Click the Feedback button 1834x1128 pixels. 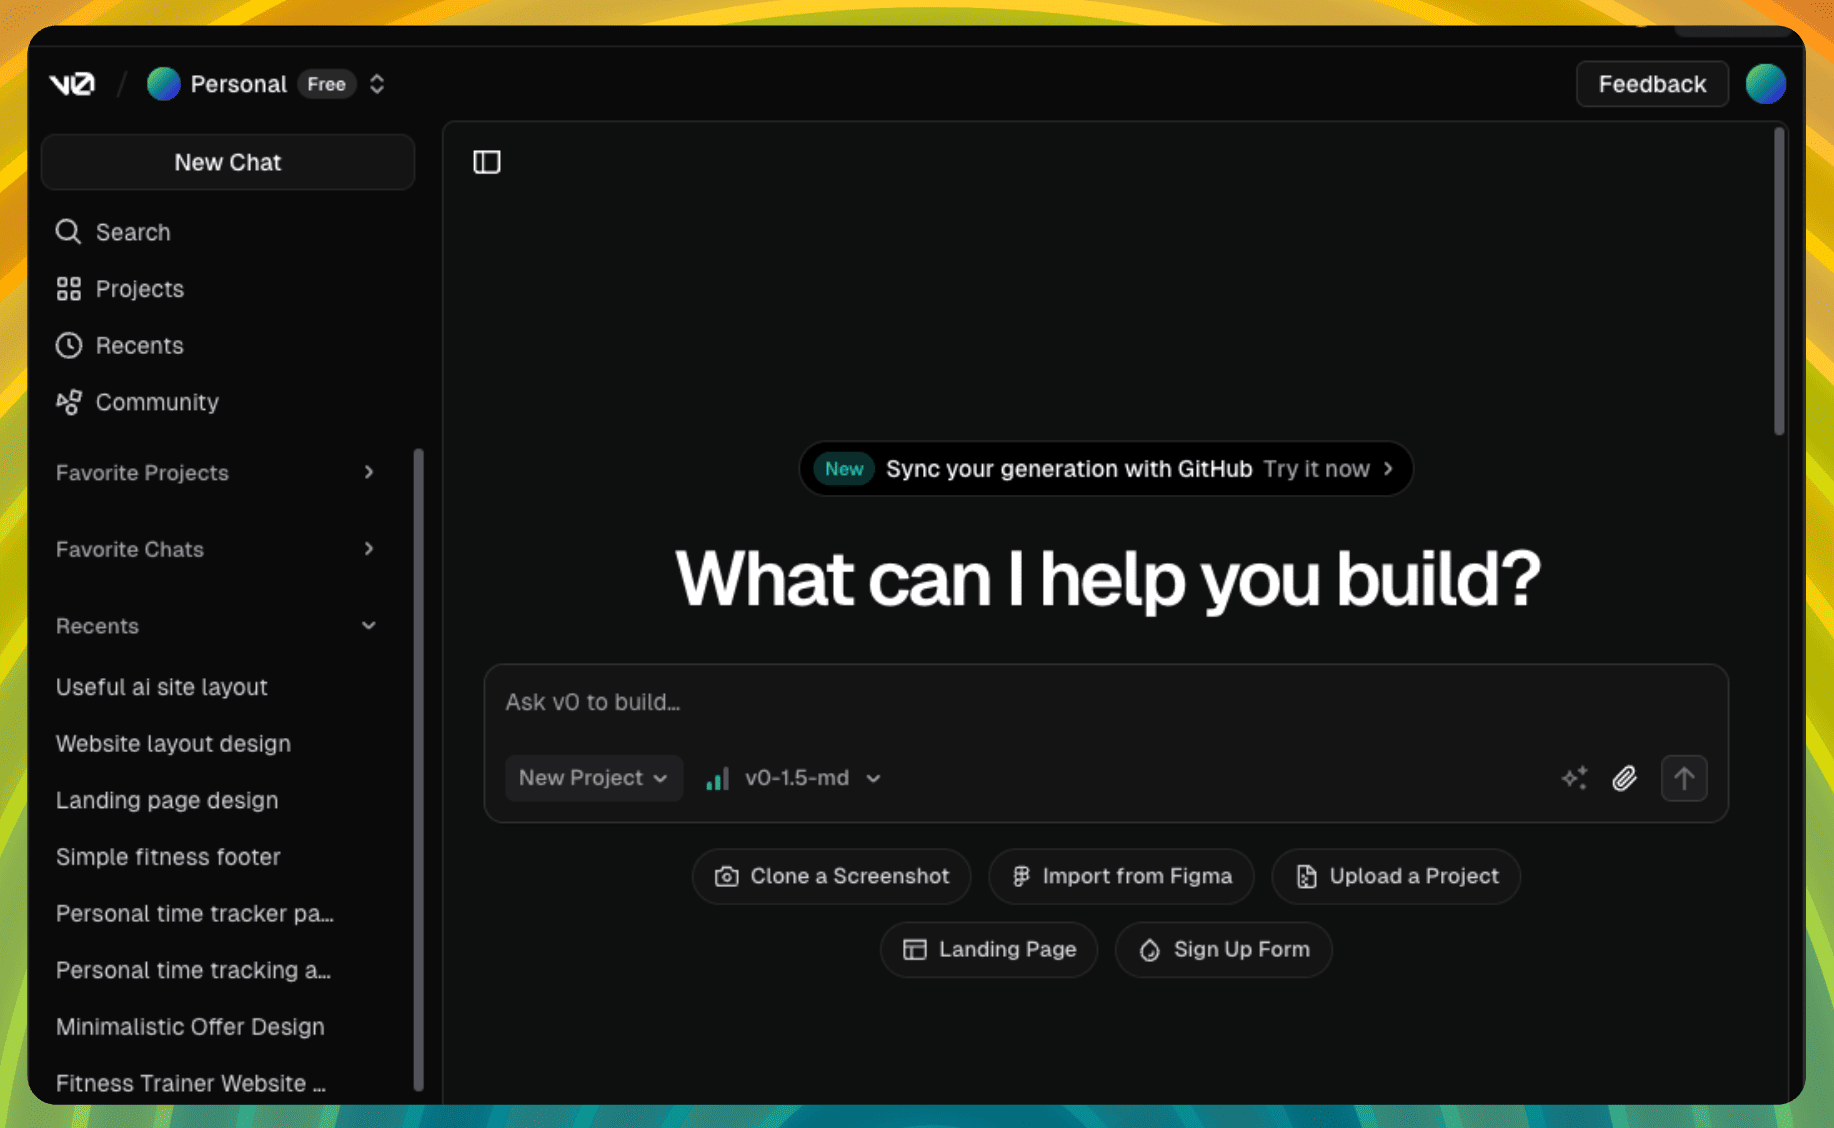click(x=1651, y=84)
